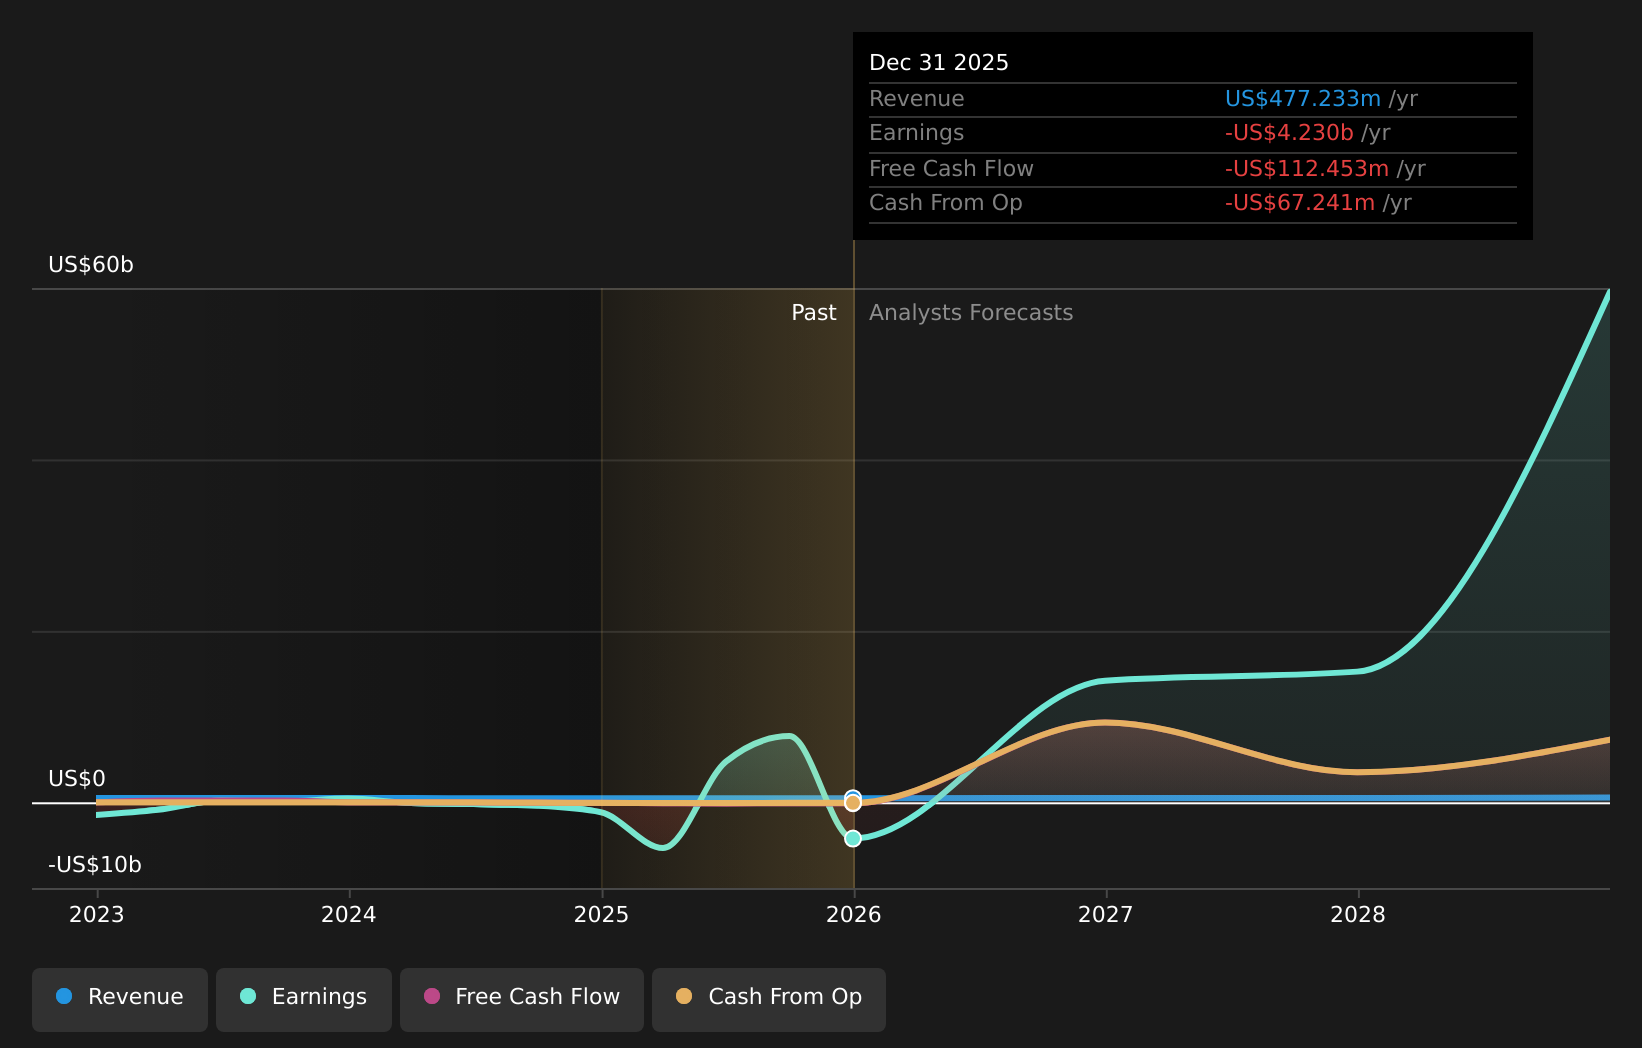The width and height of the screenshot is (1642, 1048).
Task: Hide the Free Cash Flow series
Action: tap(521, 998)
